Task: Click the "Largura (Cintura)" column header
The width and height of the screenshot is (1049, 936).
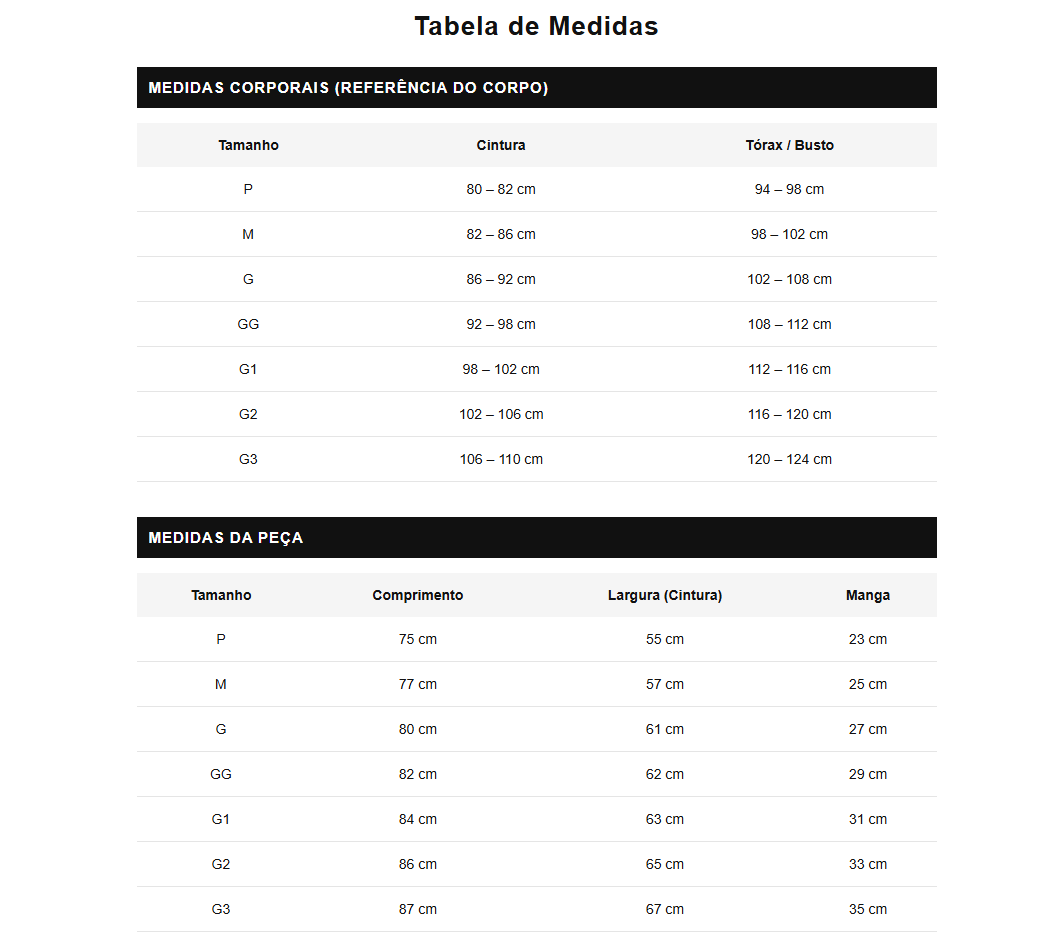Action: [665, 595]
